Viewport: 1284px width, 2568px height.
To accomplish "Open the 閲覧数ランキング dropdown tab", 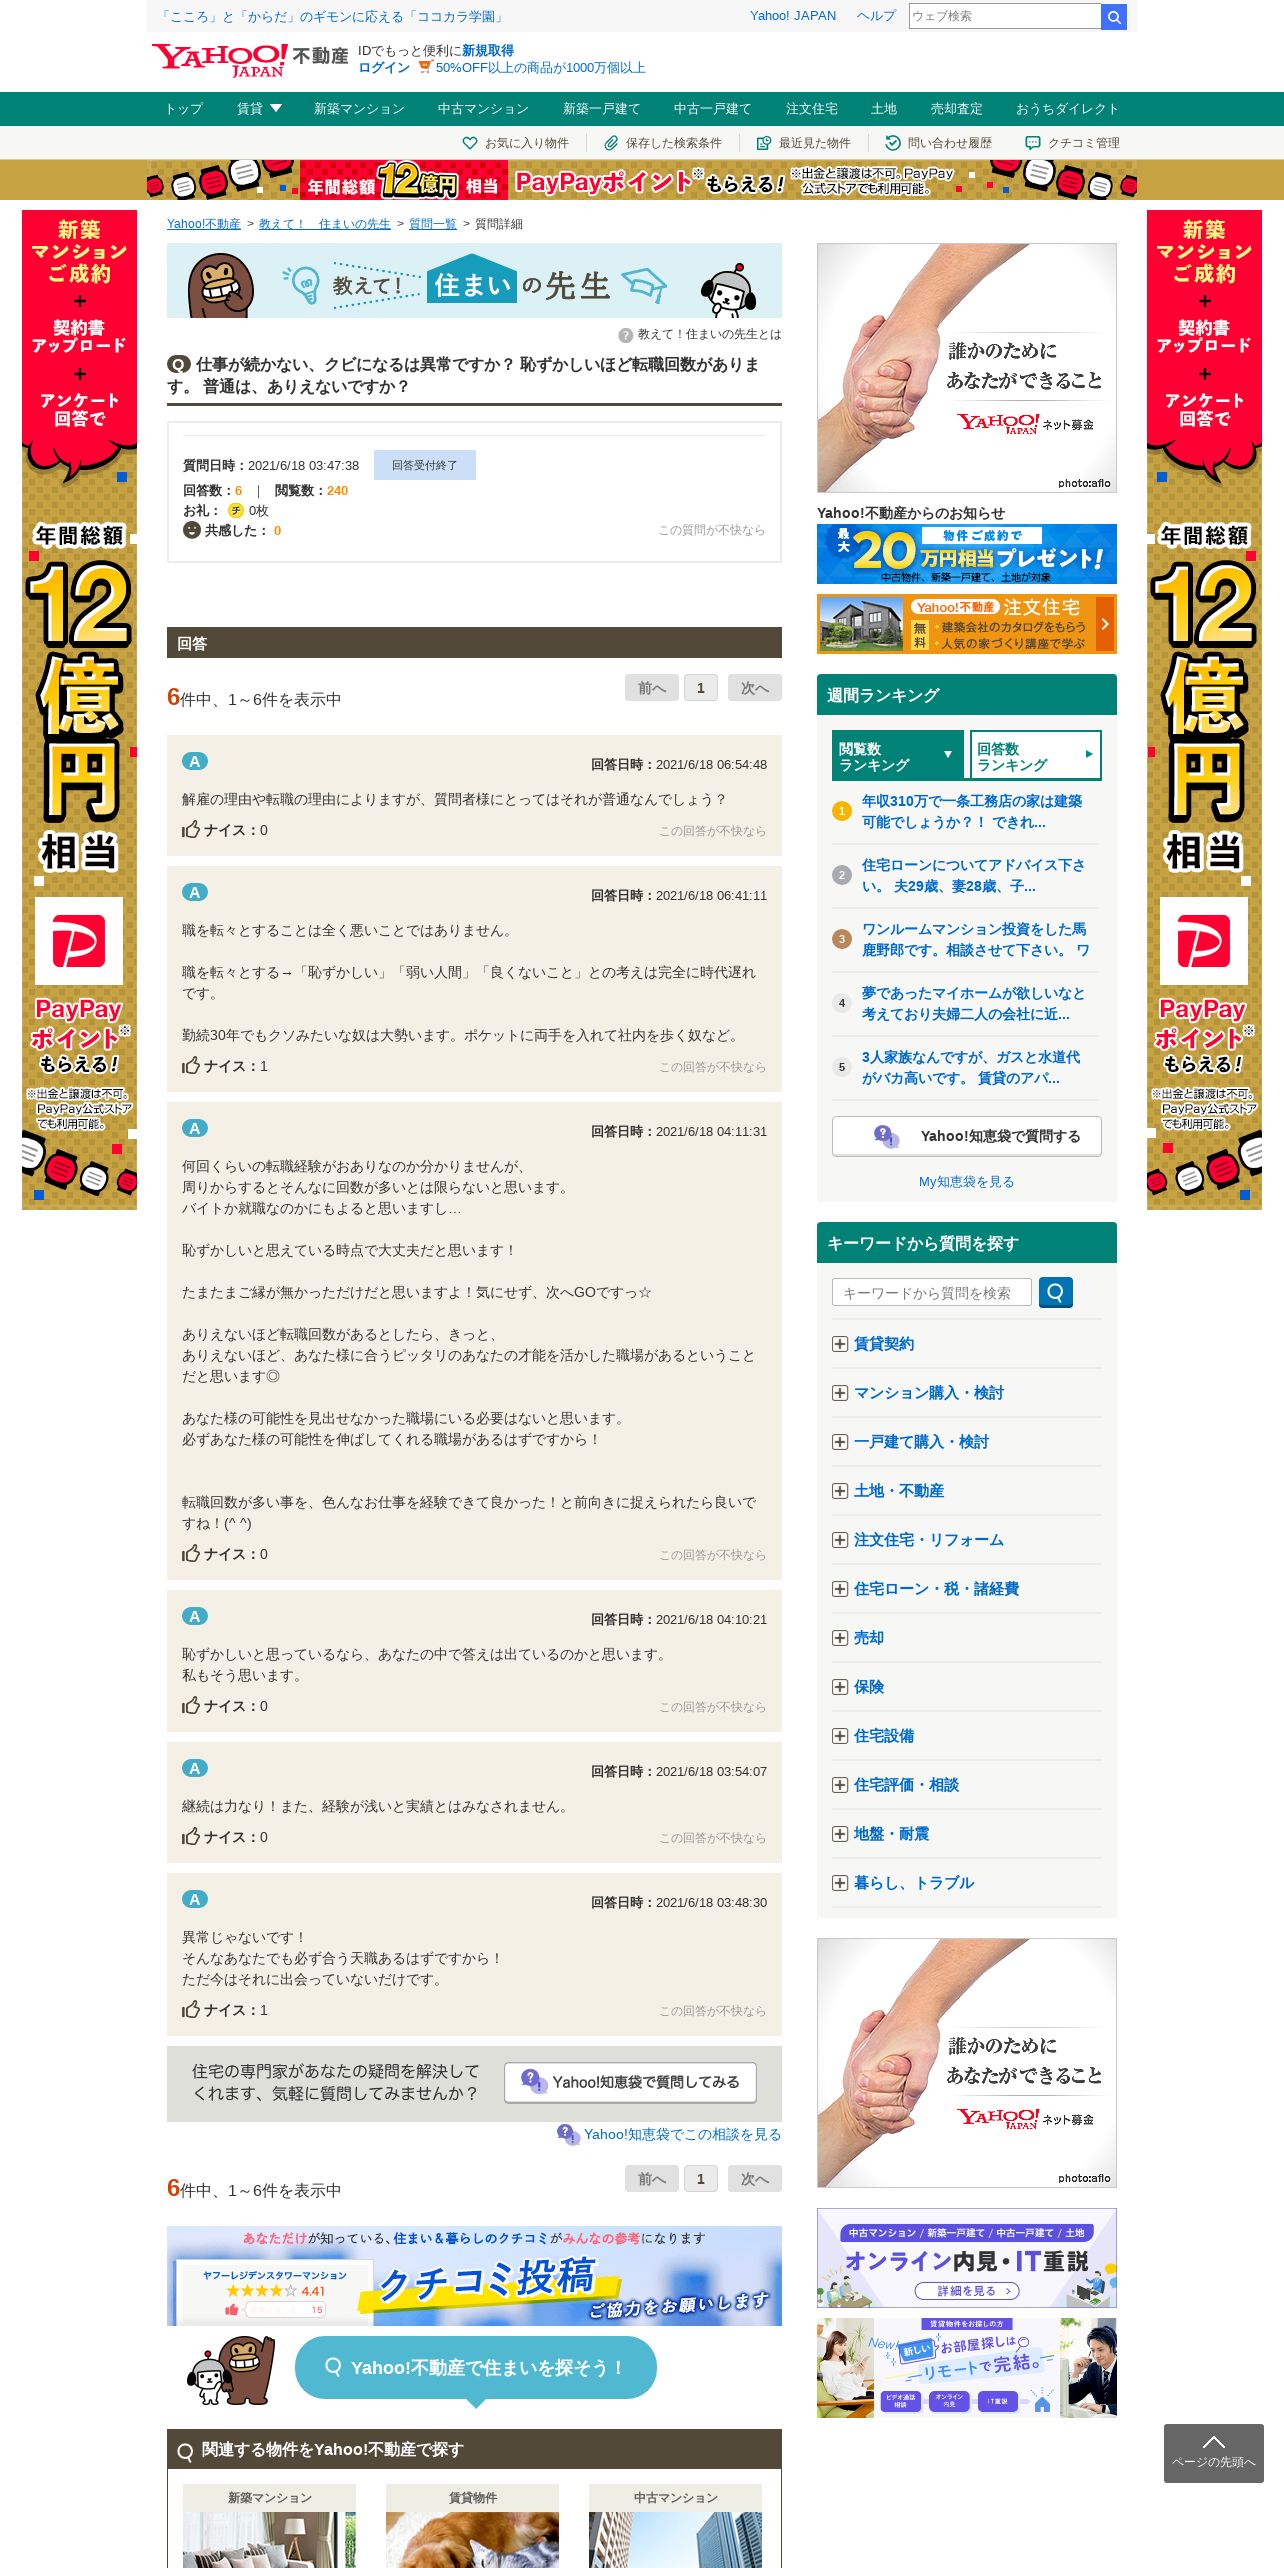I will (x=897, y=756).
